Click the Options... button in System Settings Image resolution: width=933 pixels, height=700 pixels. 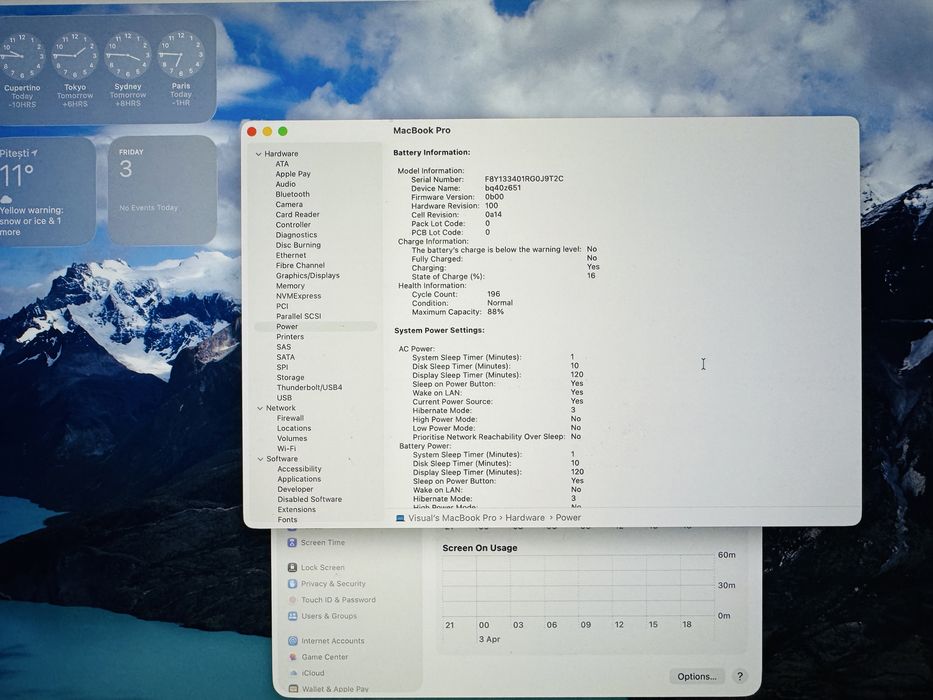tap(697, 677)
